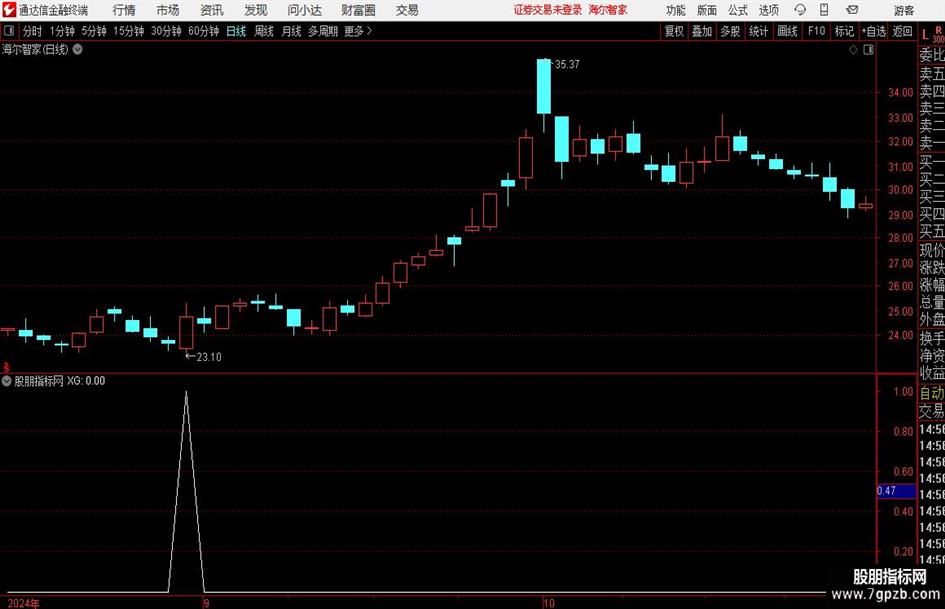Open F10 company info
Screen dimensions: 945x609
[817, 31]
